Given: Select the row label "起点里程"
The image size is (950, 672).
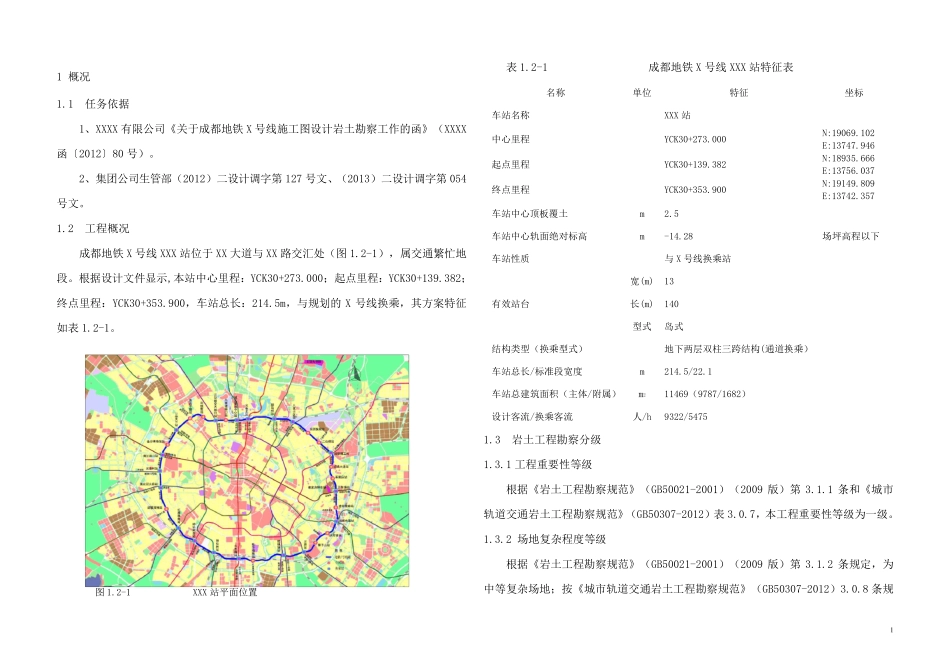Looking at the screenshot, I should 510,164.
